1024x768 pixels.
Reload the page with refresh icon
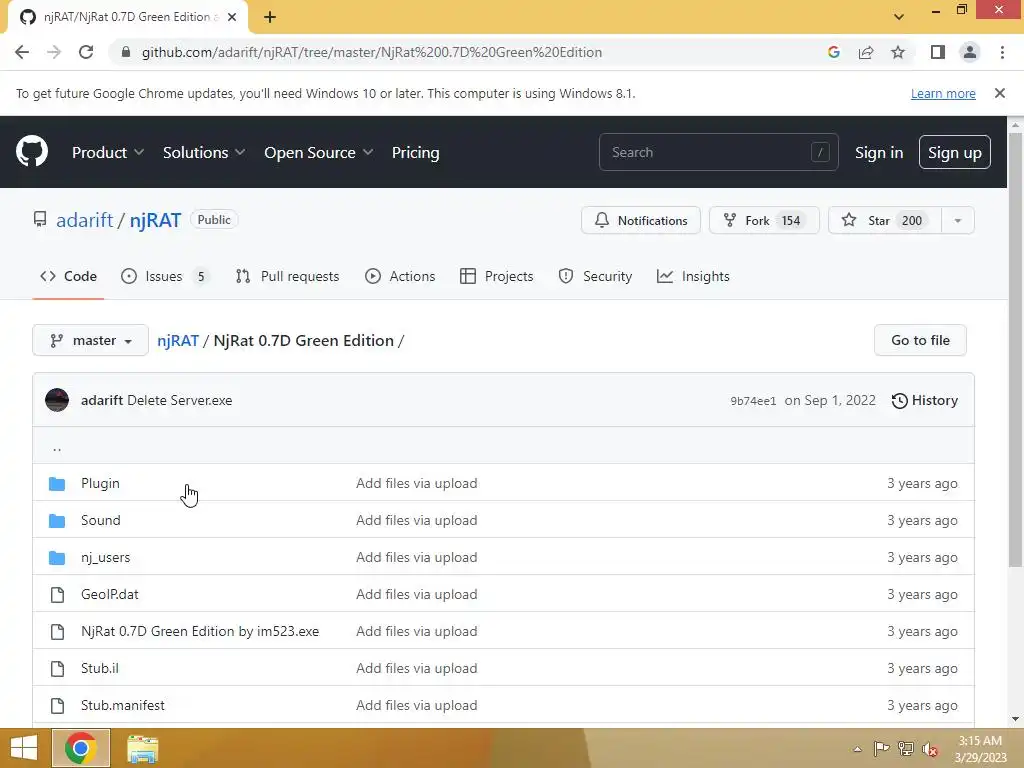tap(86, 52)
